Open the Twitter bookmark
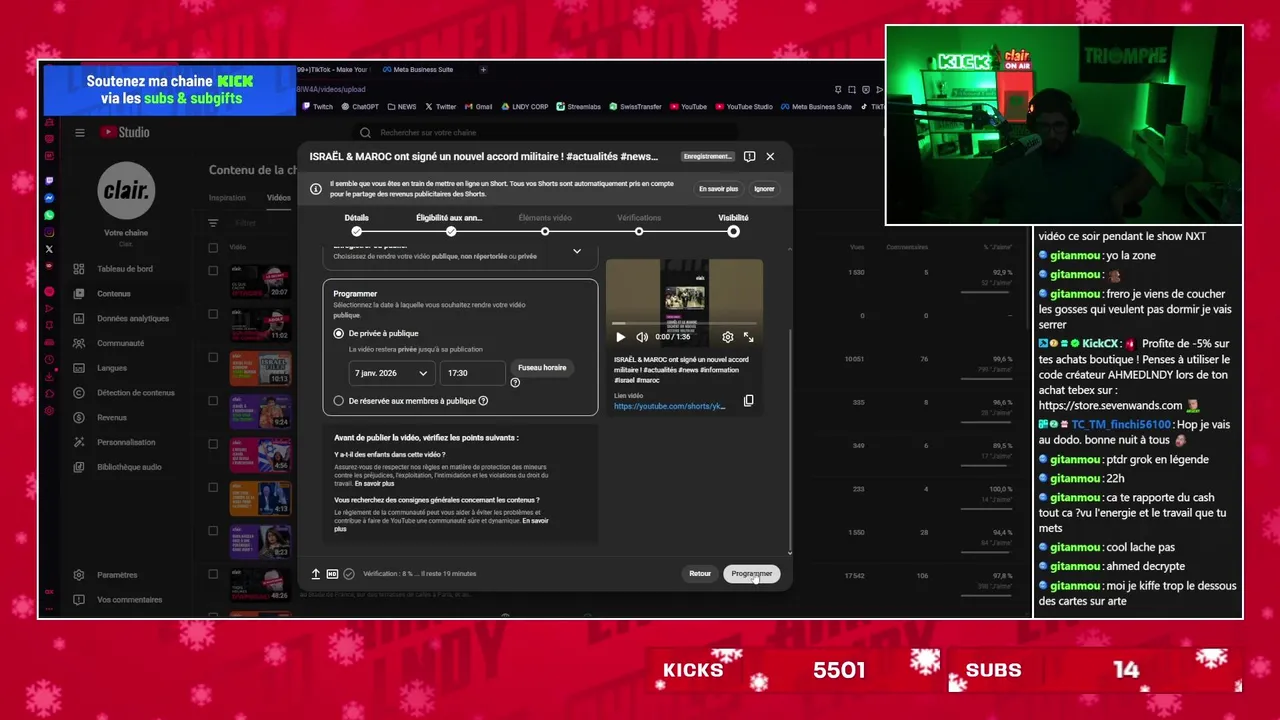This screenshot has width=1280, height=720. 440,106
